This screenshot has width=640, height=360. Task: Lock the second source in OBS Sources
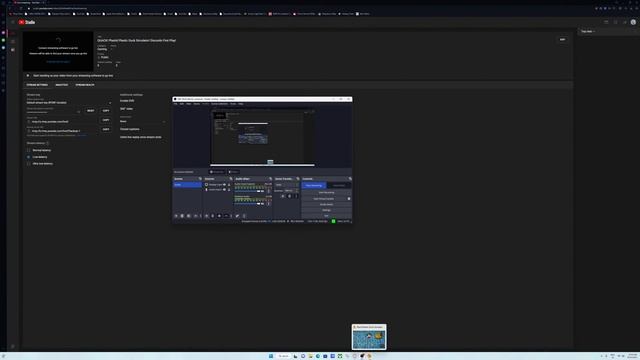(229, 190)
